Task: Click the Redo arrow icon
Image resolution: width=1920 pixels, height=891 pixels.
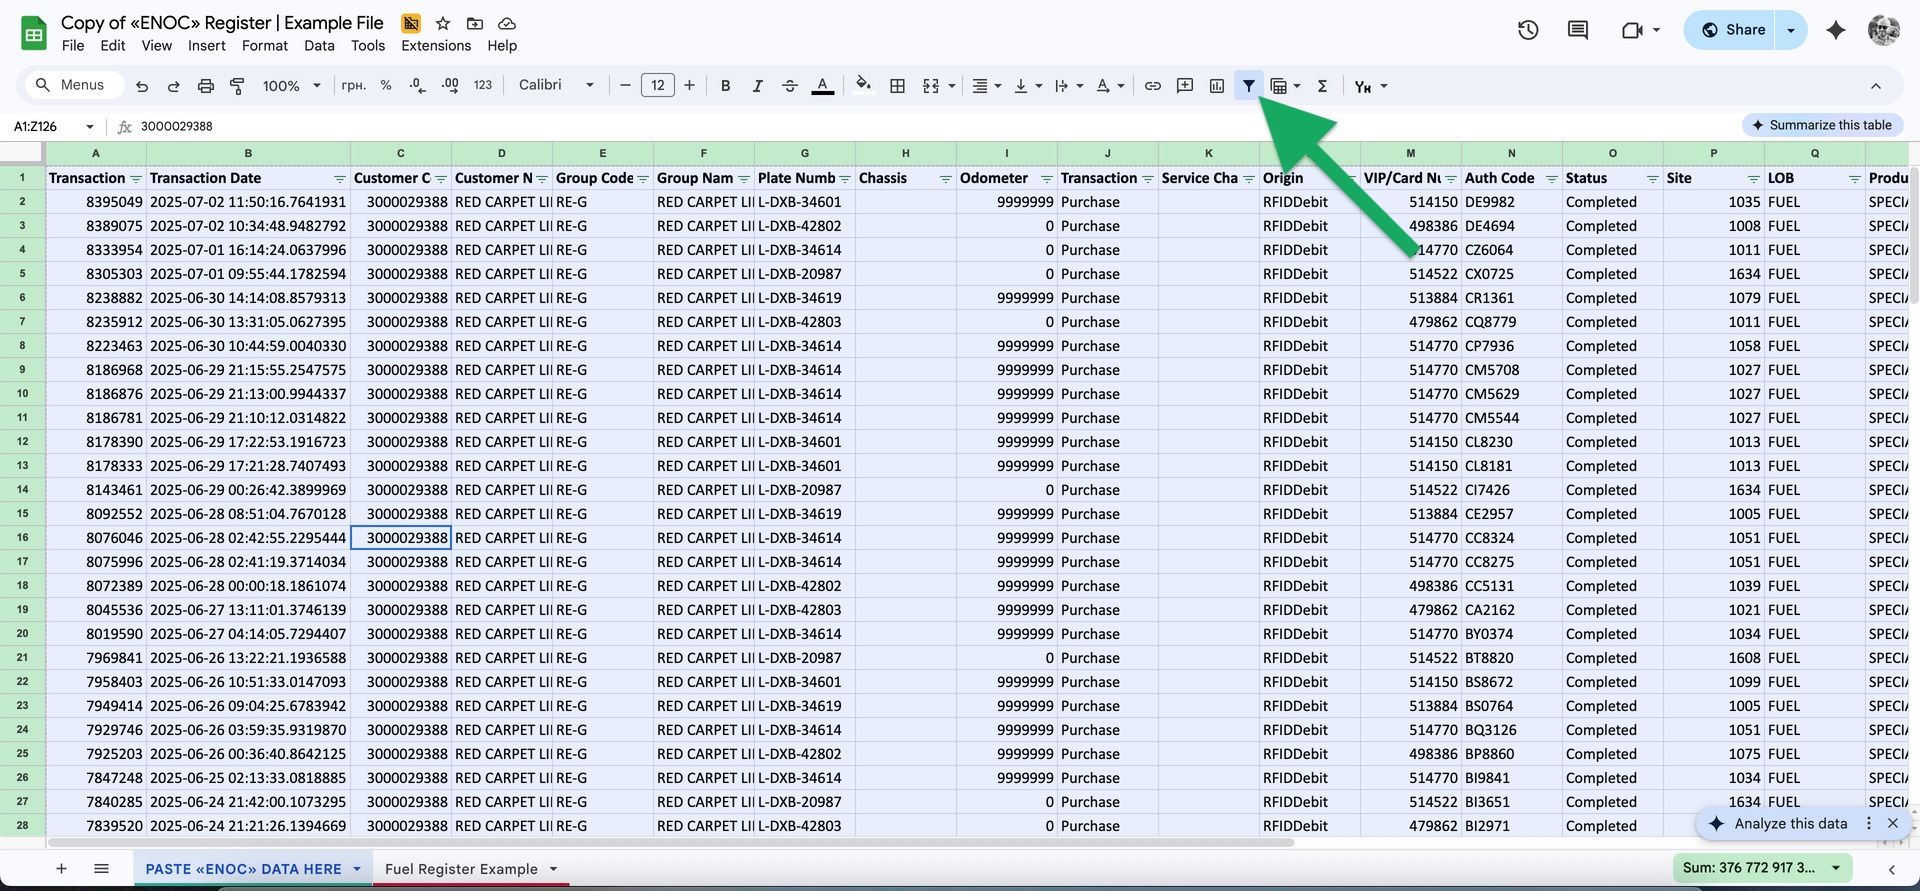Action: pyautogui.click(x=174, y=86)
